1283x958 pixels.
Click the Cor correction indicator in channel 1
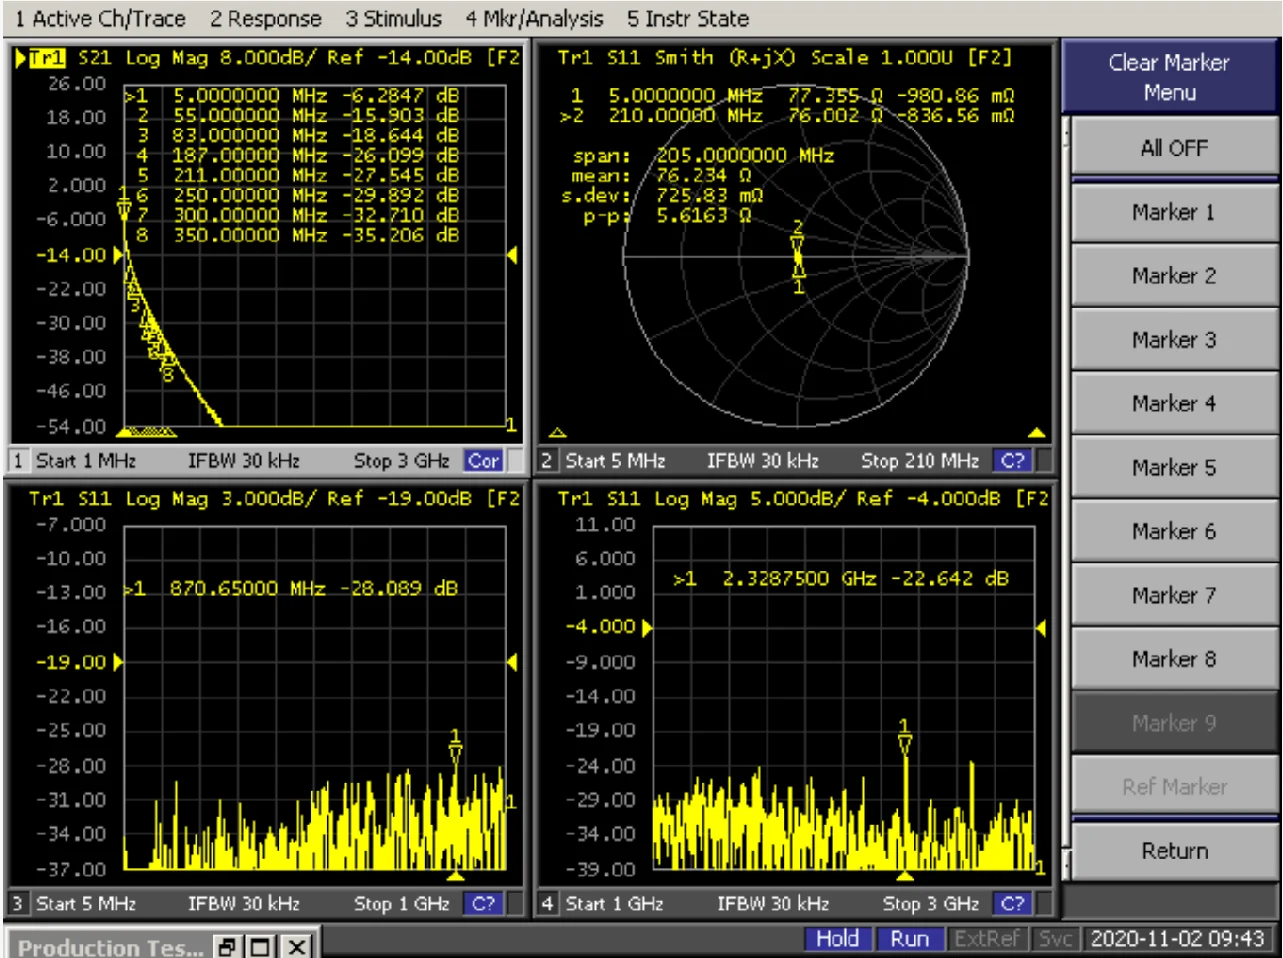click(x=483, y=461)
